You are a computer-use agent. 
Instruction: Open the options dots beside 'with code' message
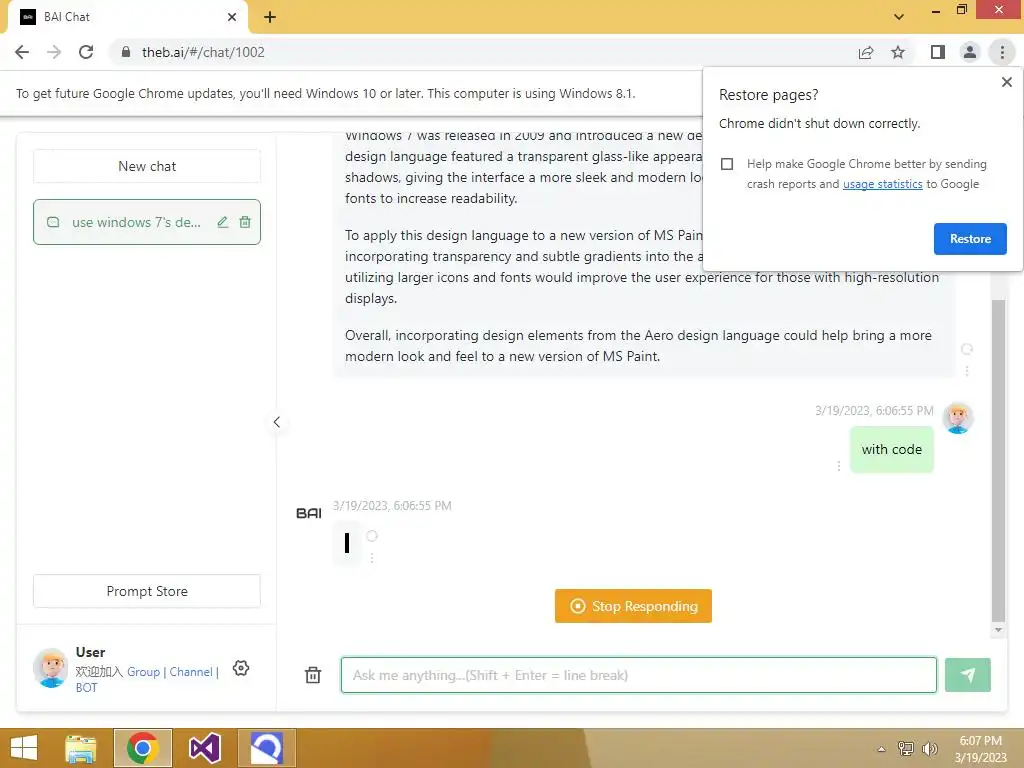[839, 466]
